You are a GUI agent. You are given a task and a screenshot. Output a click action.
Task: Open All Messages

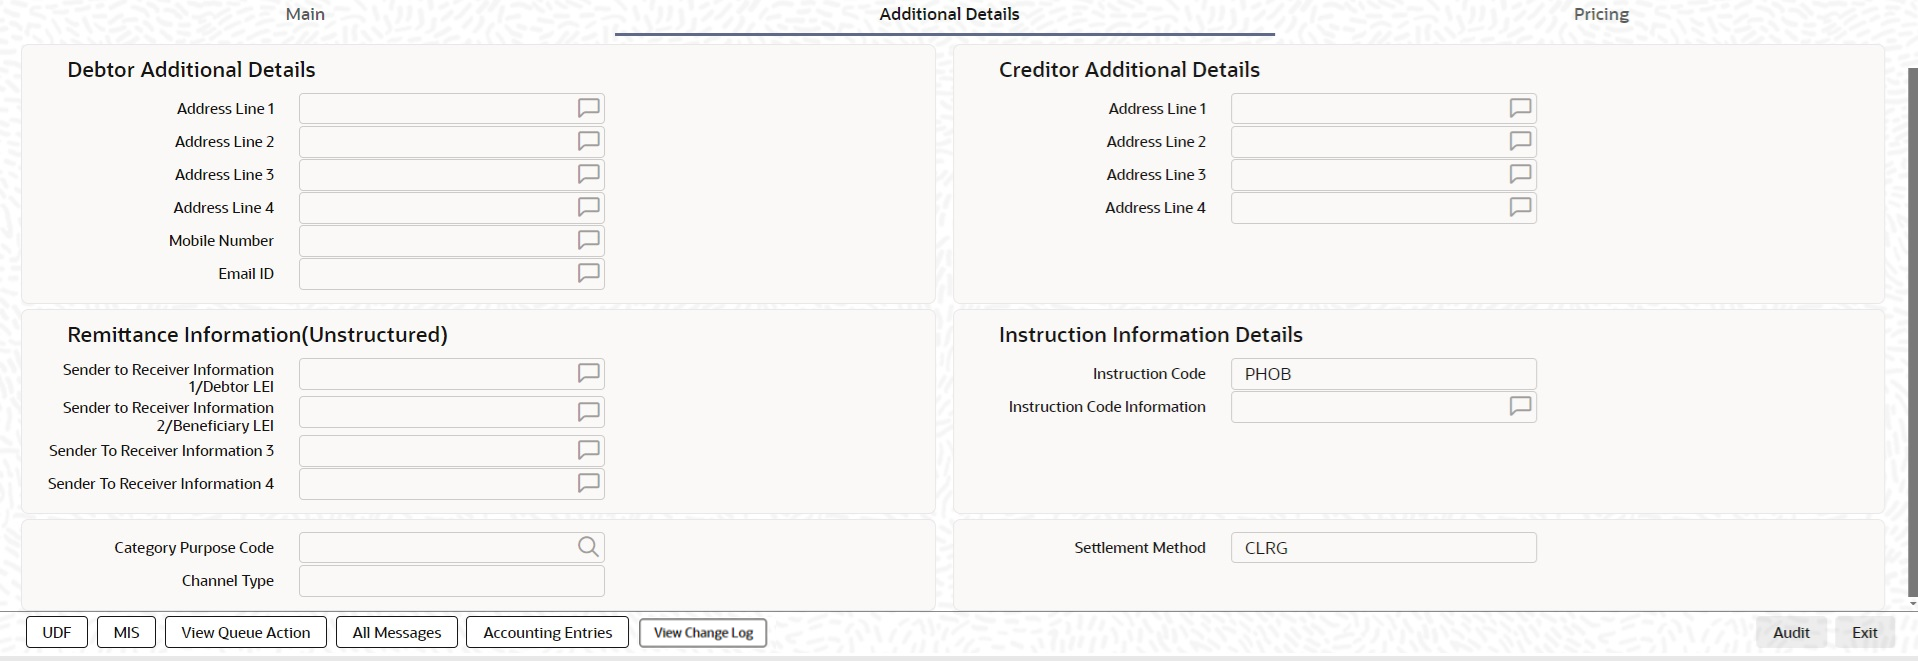397,632
